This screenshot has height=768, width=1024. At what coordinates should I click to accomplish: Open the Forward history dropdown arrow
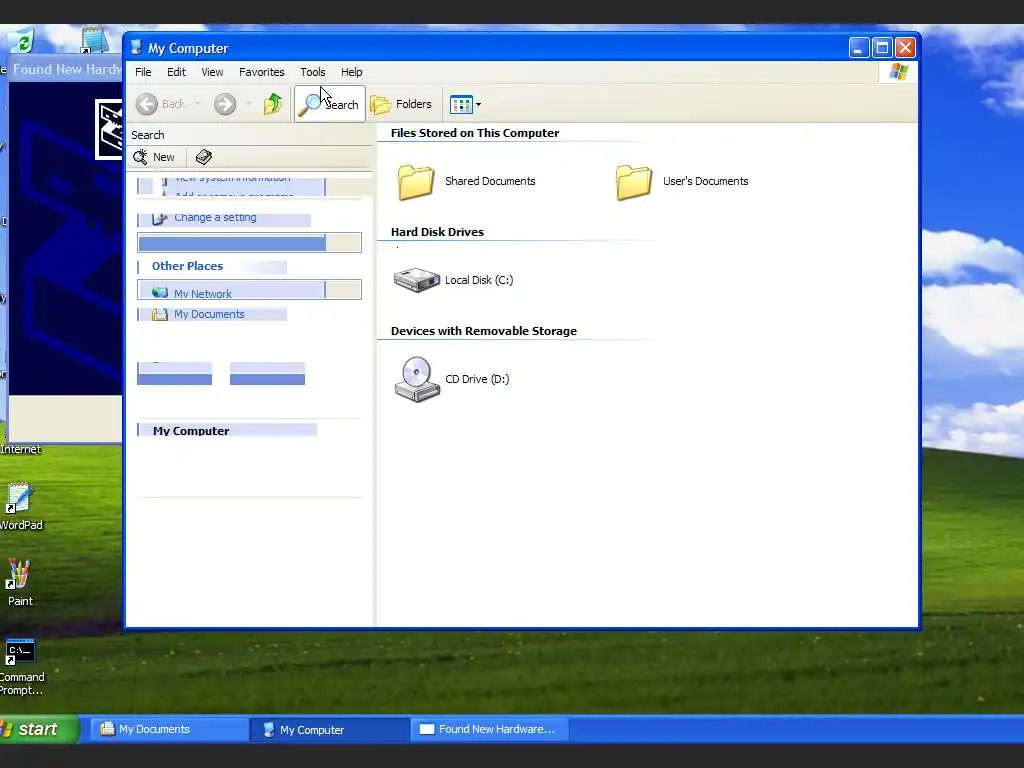coord(248,104)
